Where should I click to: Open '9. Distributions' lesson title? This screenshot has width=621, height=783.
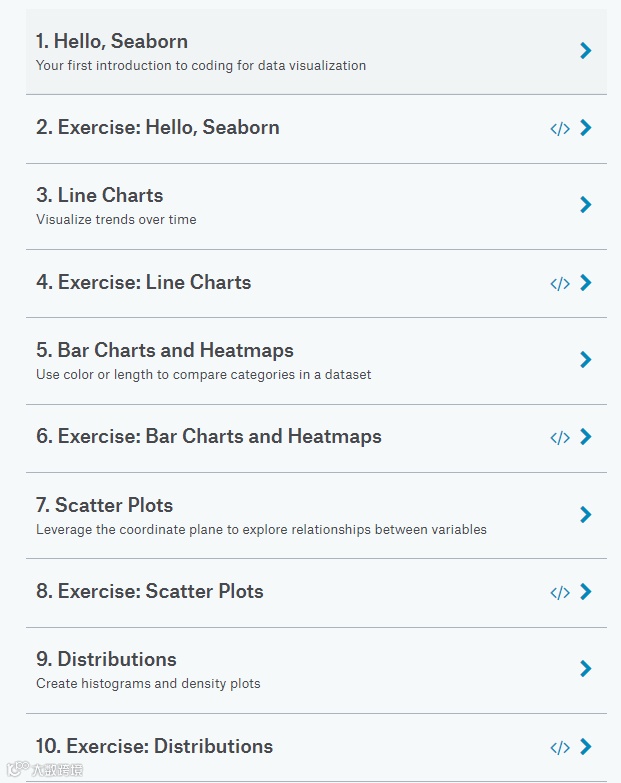[x=107, y=660]
